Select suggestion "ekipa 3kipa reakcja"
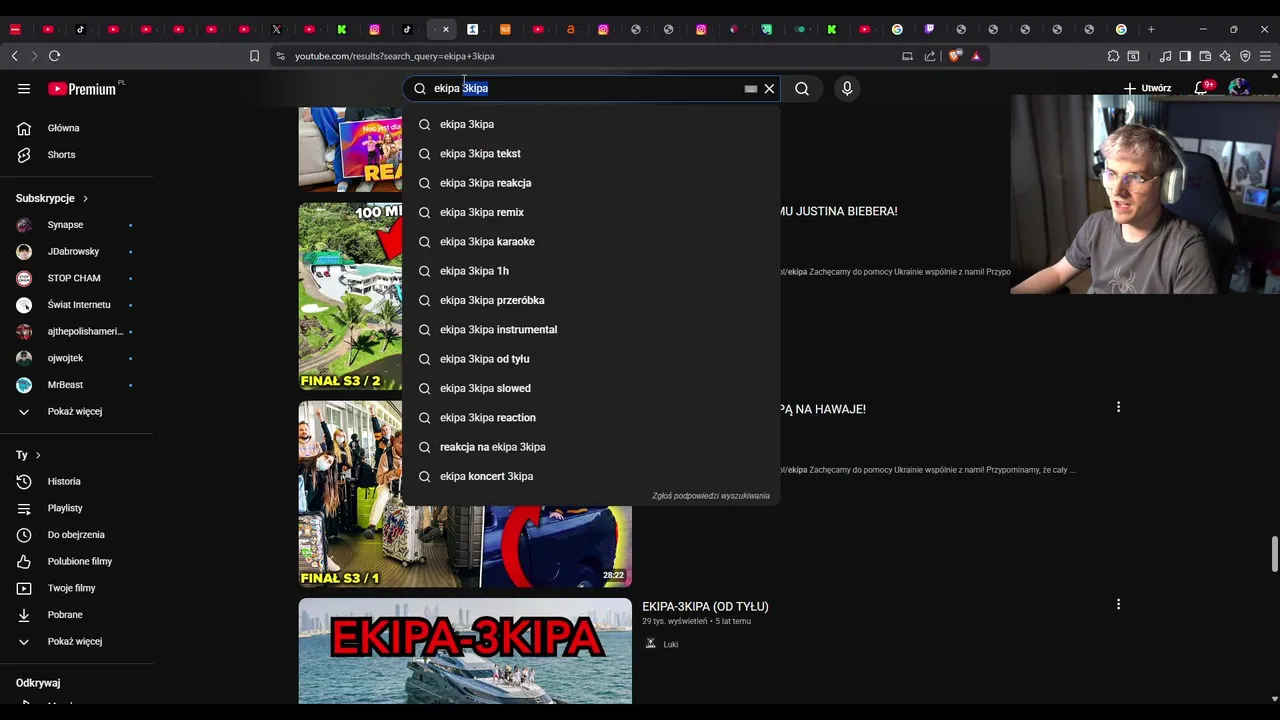 (590, 183)
